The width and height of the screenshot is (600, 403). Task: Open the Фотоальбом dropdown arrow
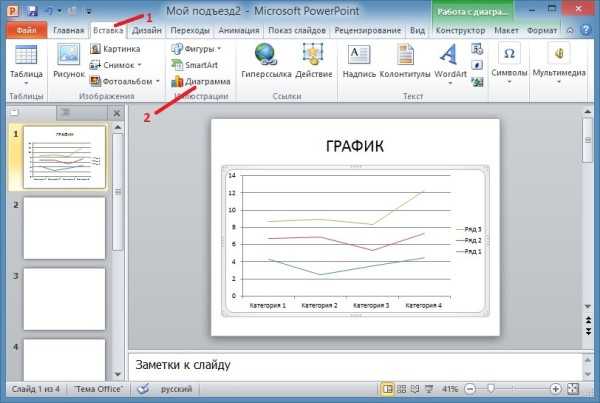click(x=158, y=81)
